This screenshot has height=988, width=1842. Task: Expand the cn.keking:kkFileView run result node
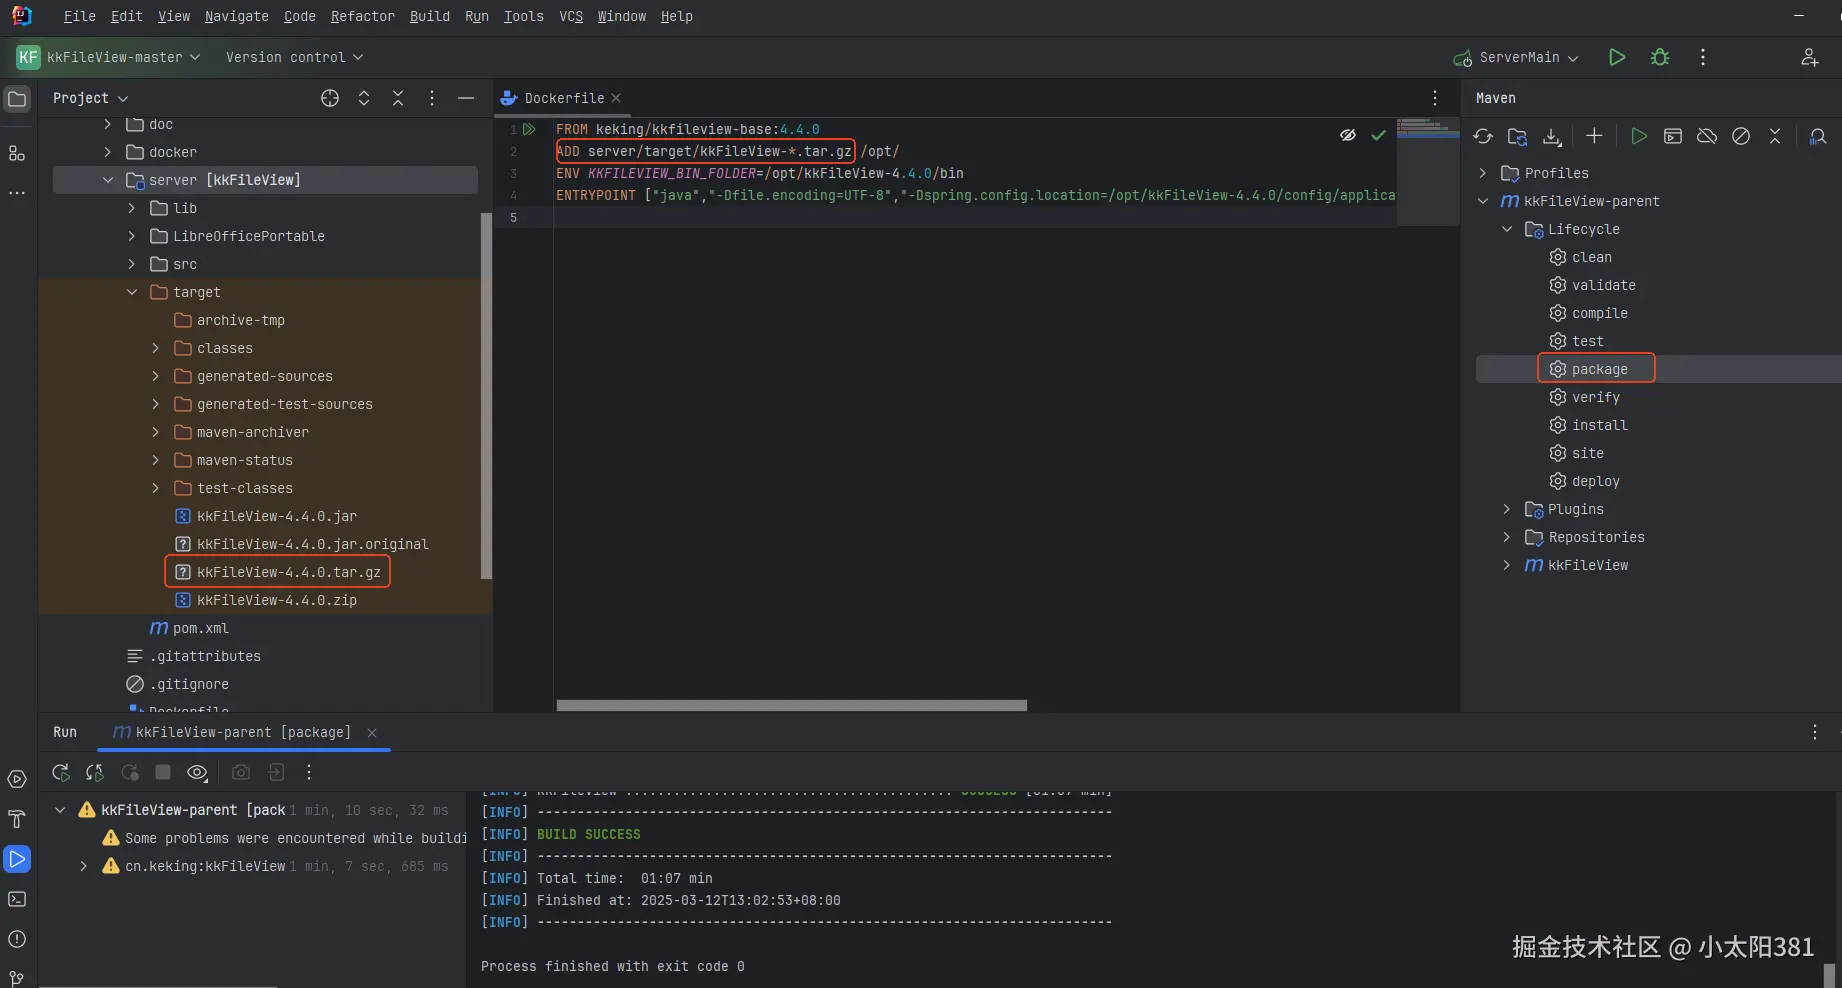pyautogui.click(x=84, y=866)
